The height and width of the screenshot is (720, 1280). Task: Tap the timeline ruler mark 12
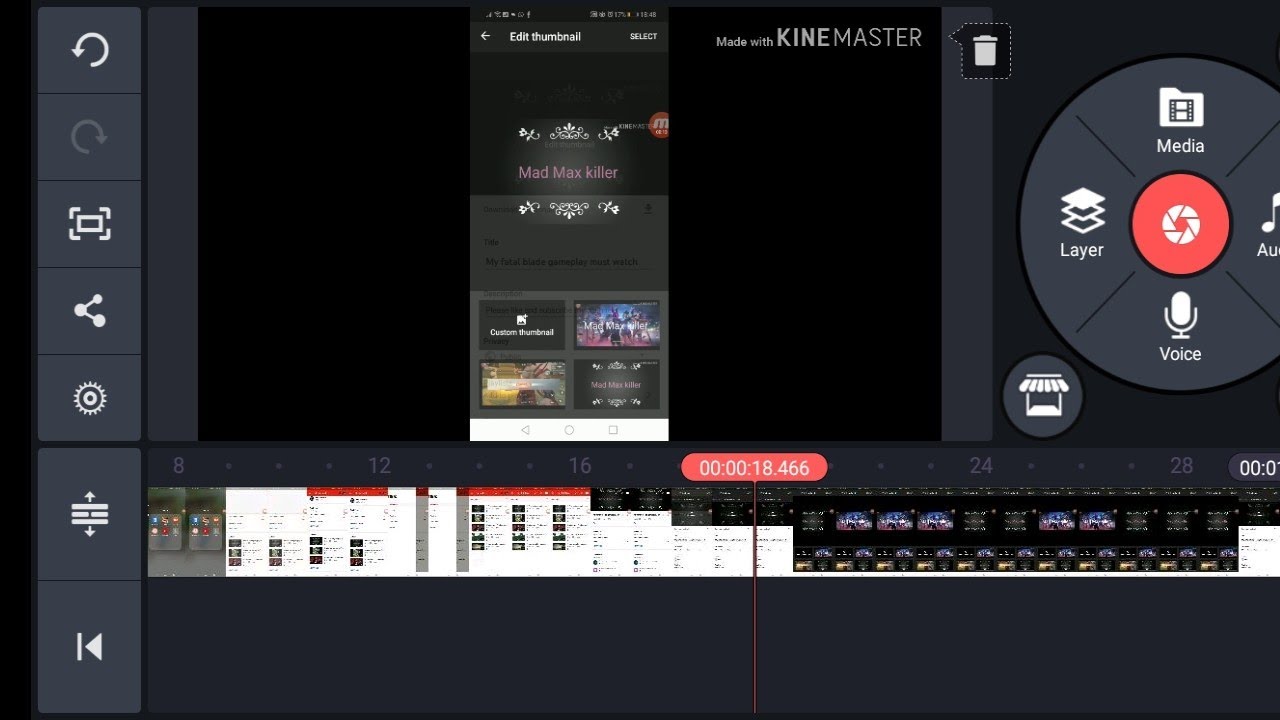[x=379, y=466]
